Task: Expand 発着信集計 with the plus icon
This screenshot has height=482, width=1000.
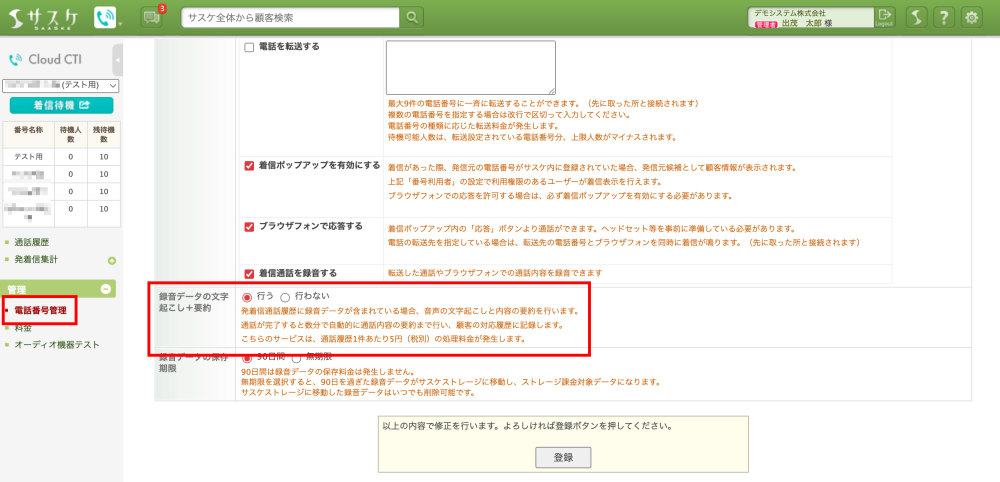Action: point(112,261)
